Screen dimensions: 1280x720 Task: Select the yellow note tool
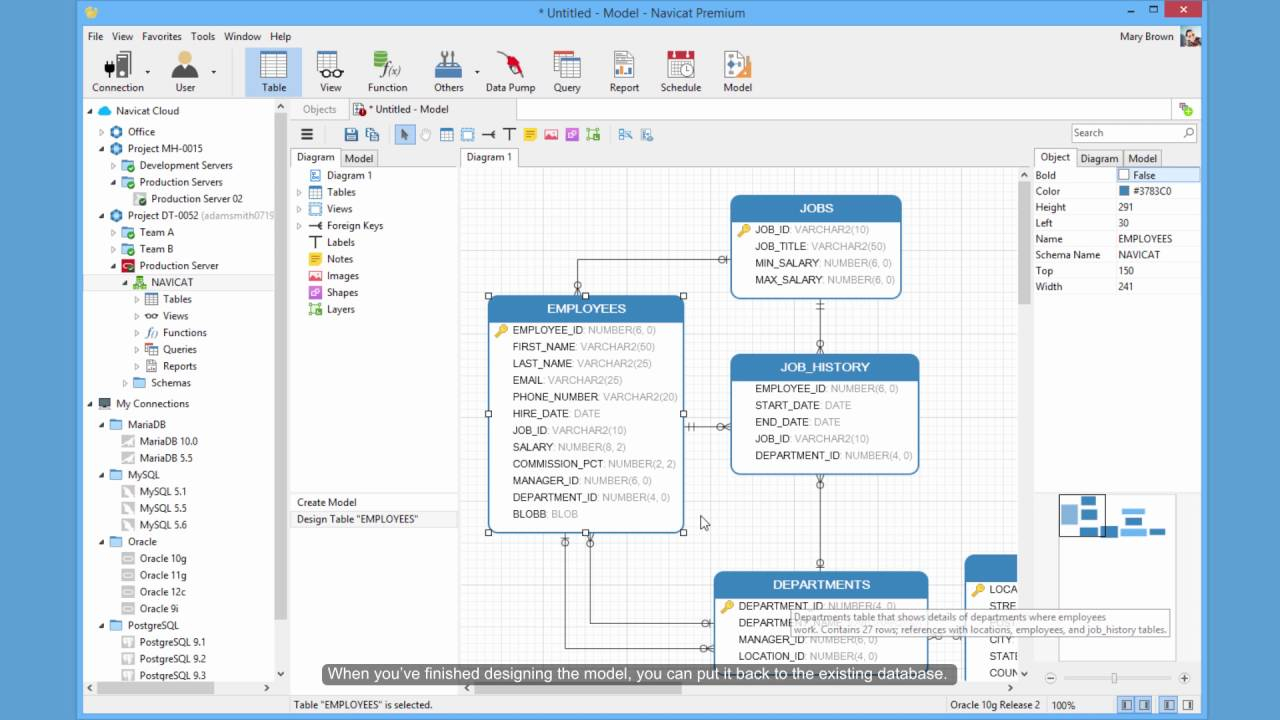pos(530,134)
